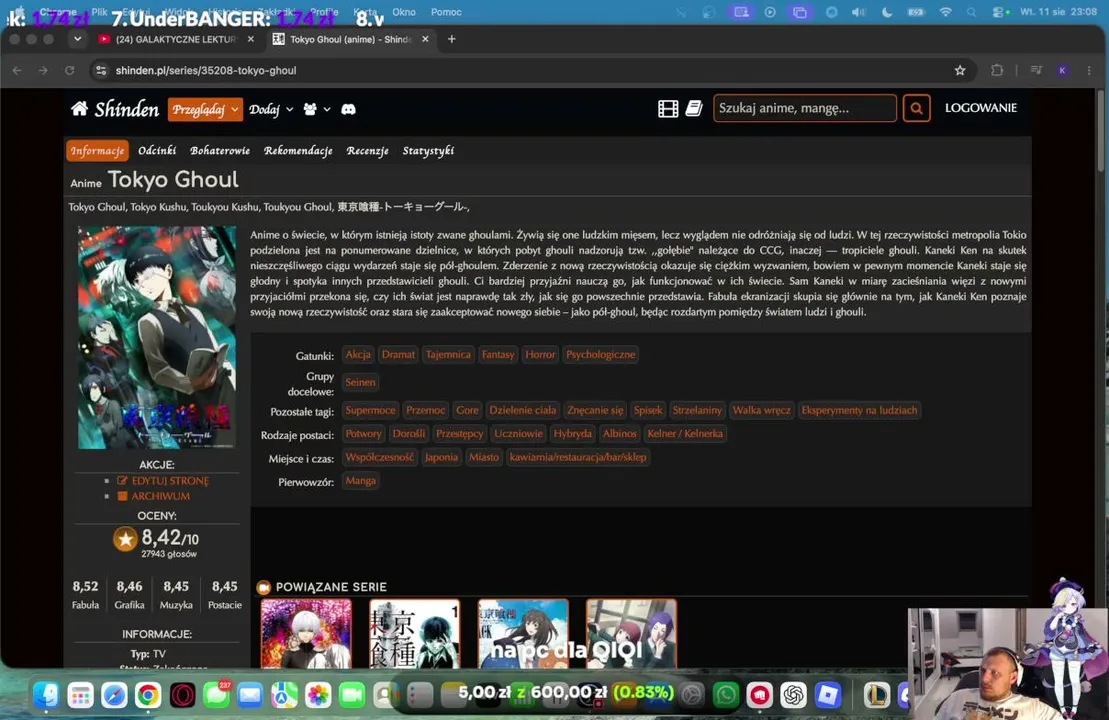Open the Okno menu in menu bar

click(x=404, y=12)
